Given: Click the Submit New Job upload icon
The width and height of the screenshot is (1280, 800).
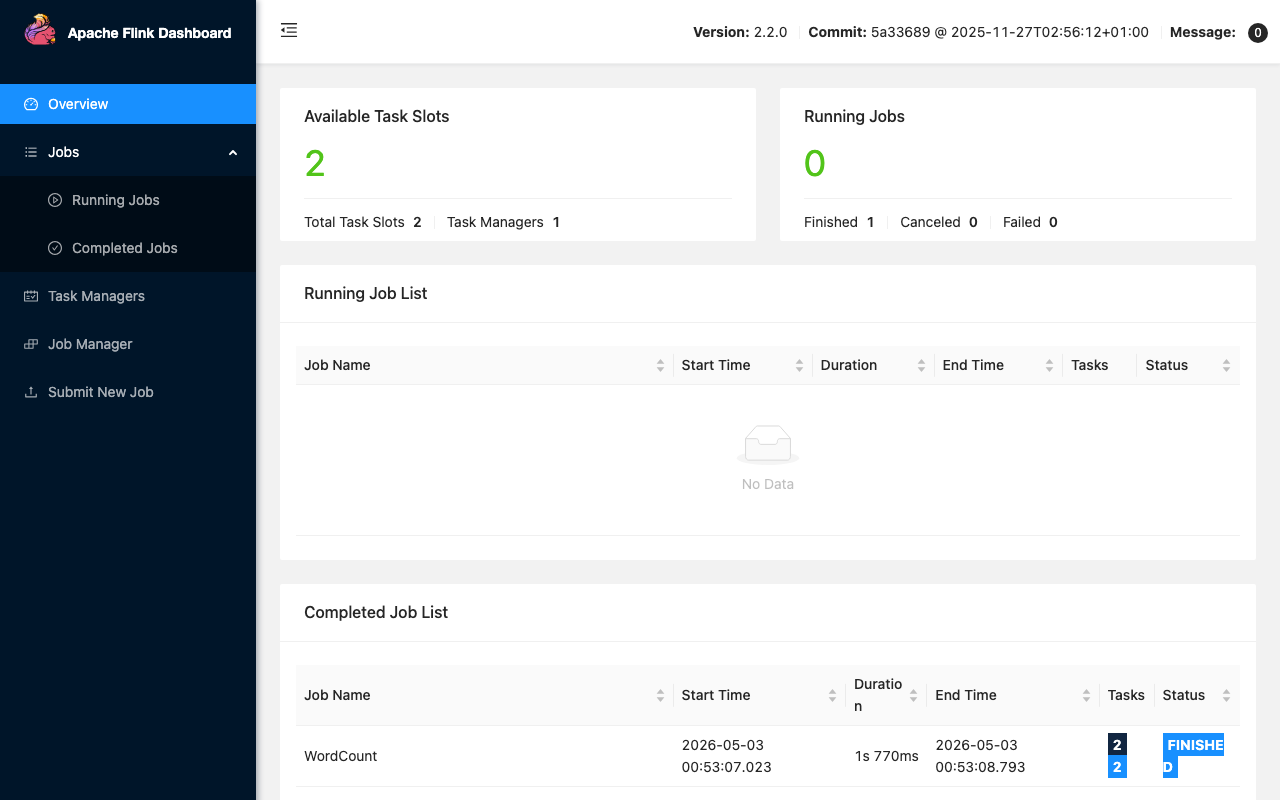Looking at the screenshot, I should [31, 392].
